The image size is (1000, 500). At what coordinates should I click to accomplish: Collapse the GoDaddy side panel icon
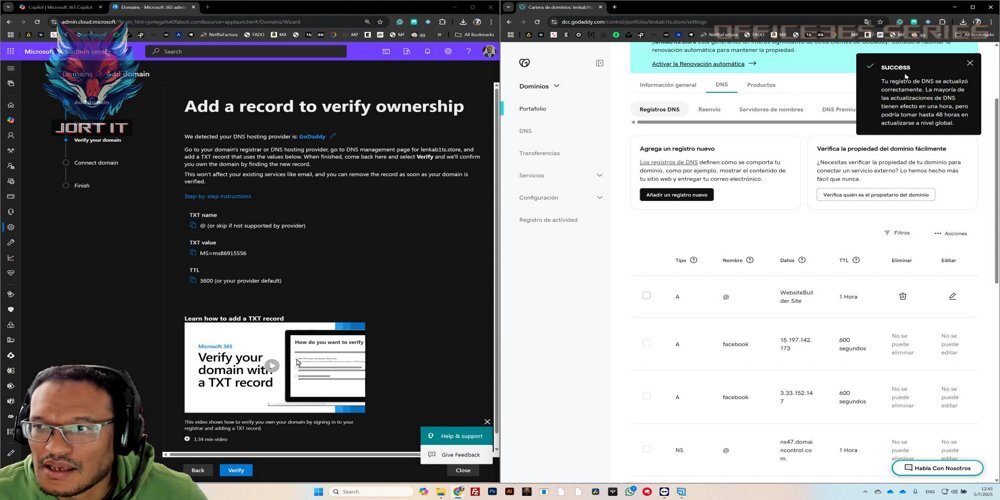point(599,63)
